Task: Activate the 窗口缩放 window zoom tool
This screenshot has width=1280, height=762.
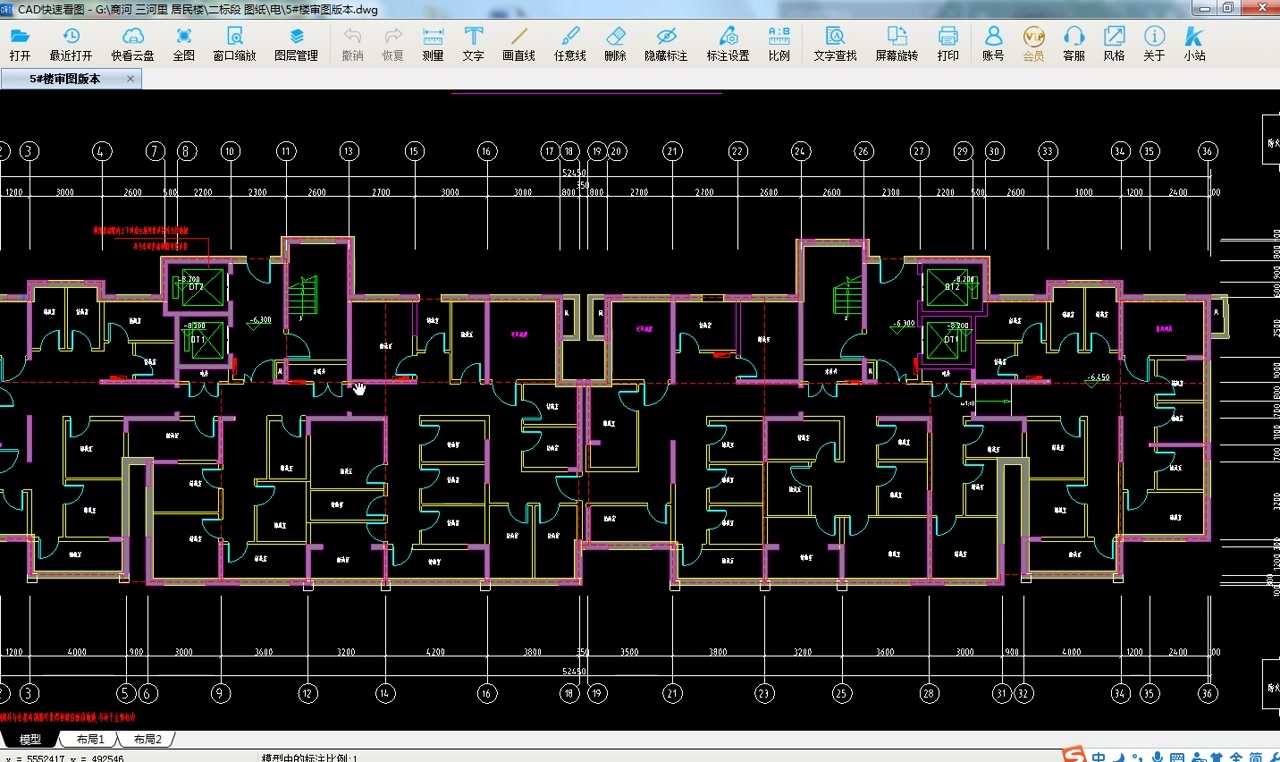Action: tap(234, 44)
